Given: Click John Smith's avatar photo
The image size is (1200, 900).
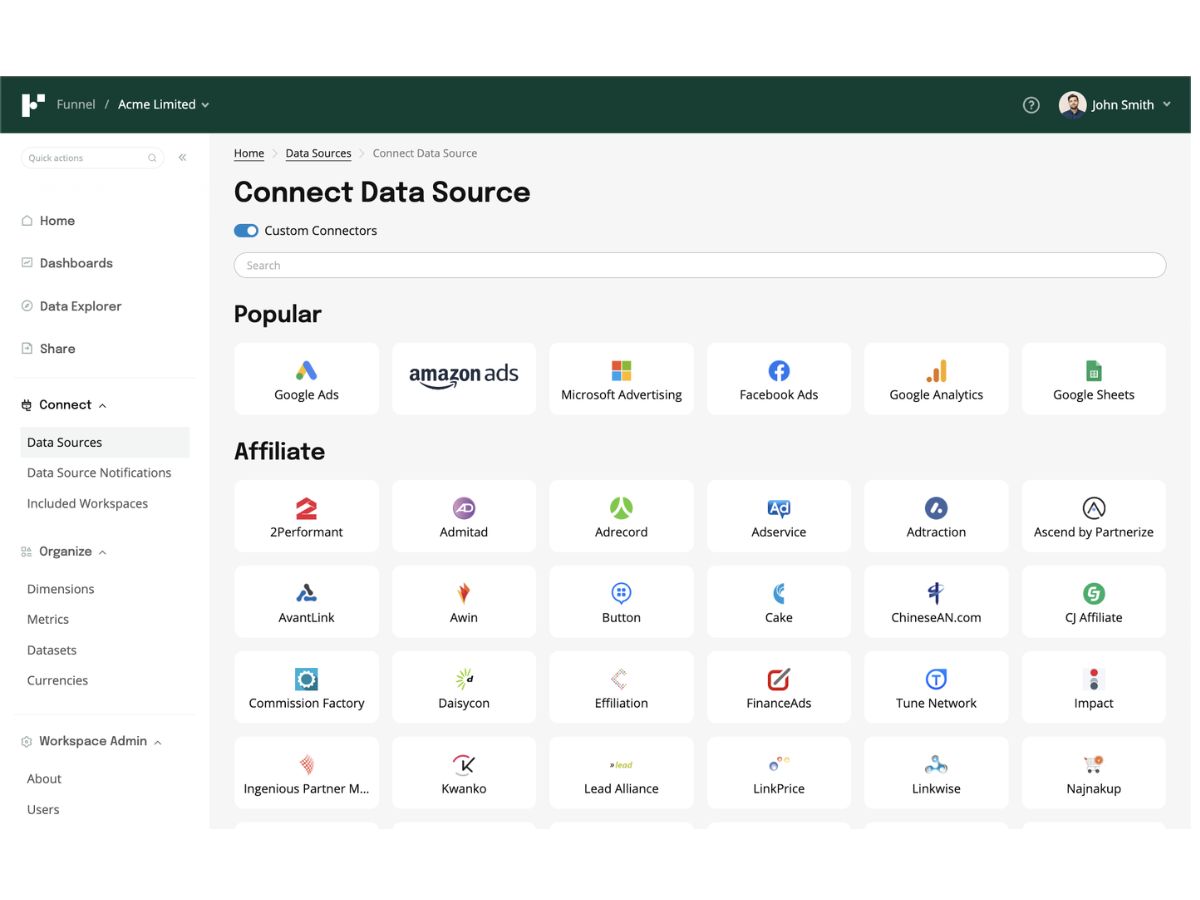Looking at the screenshot, I should [x=1072, y=105].
